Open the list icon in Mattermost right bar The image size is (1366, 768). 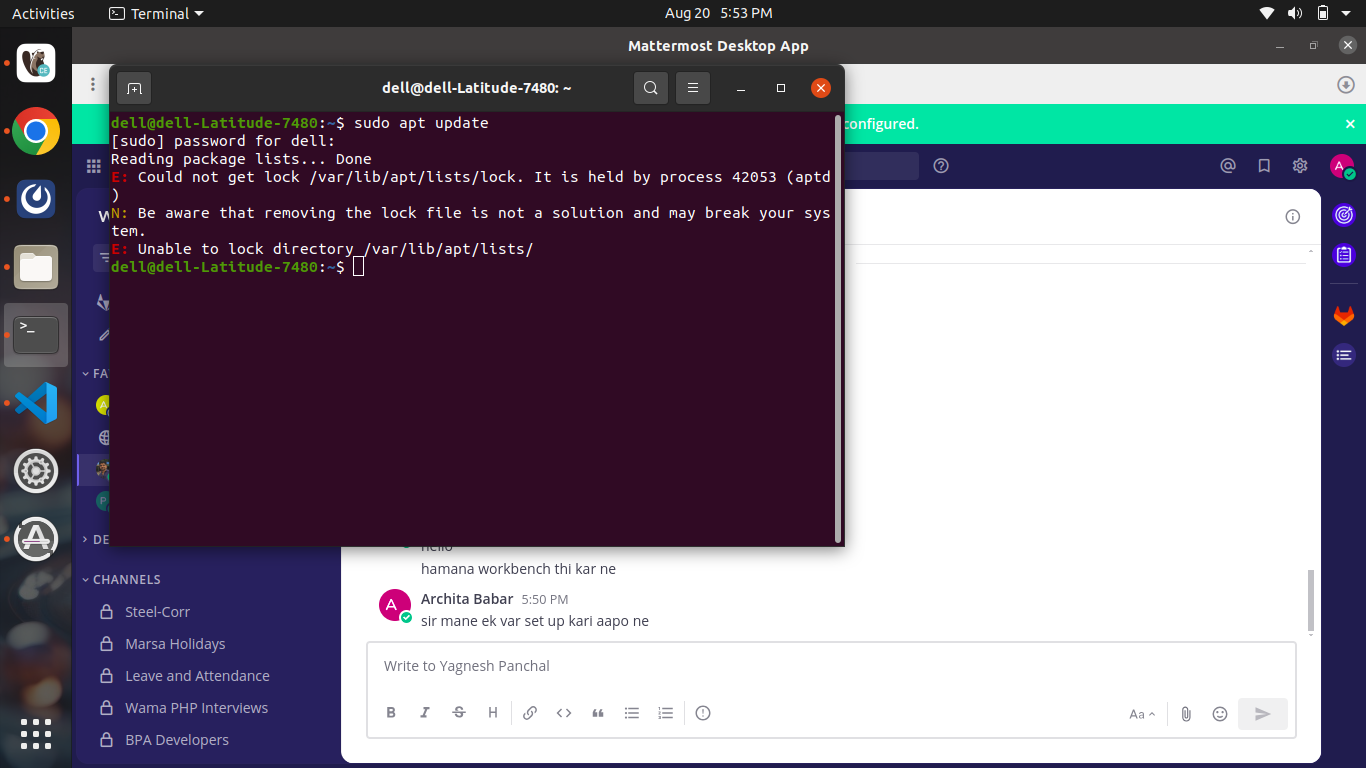tap(1344, 354)
